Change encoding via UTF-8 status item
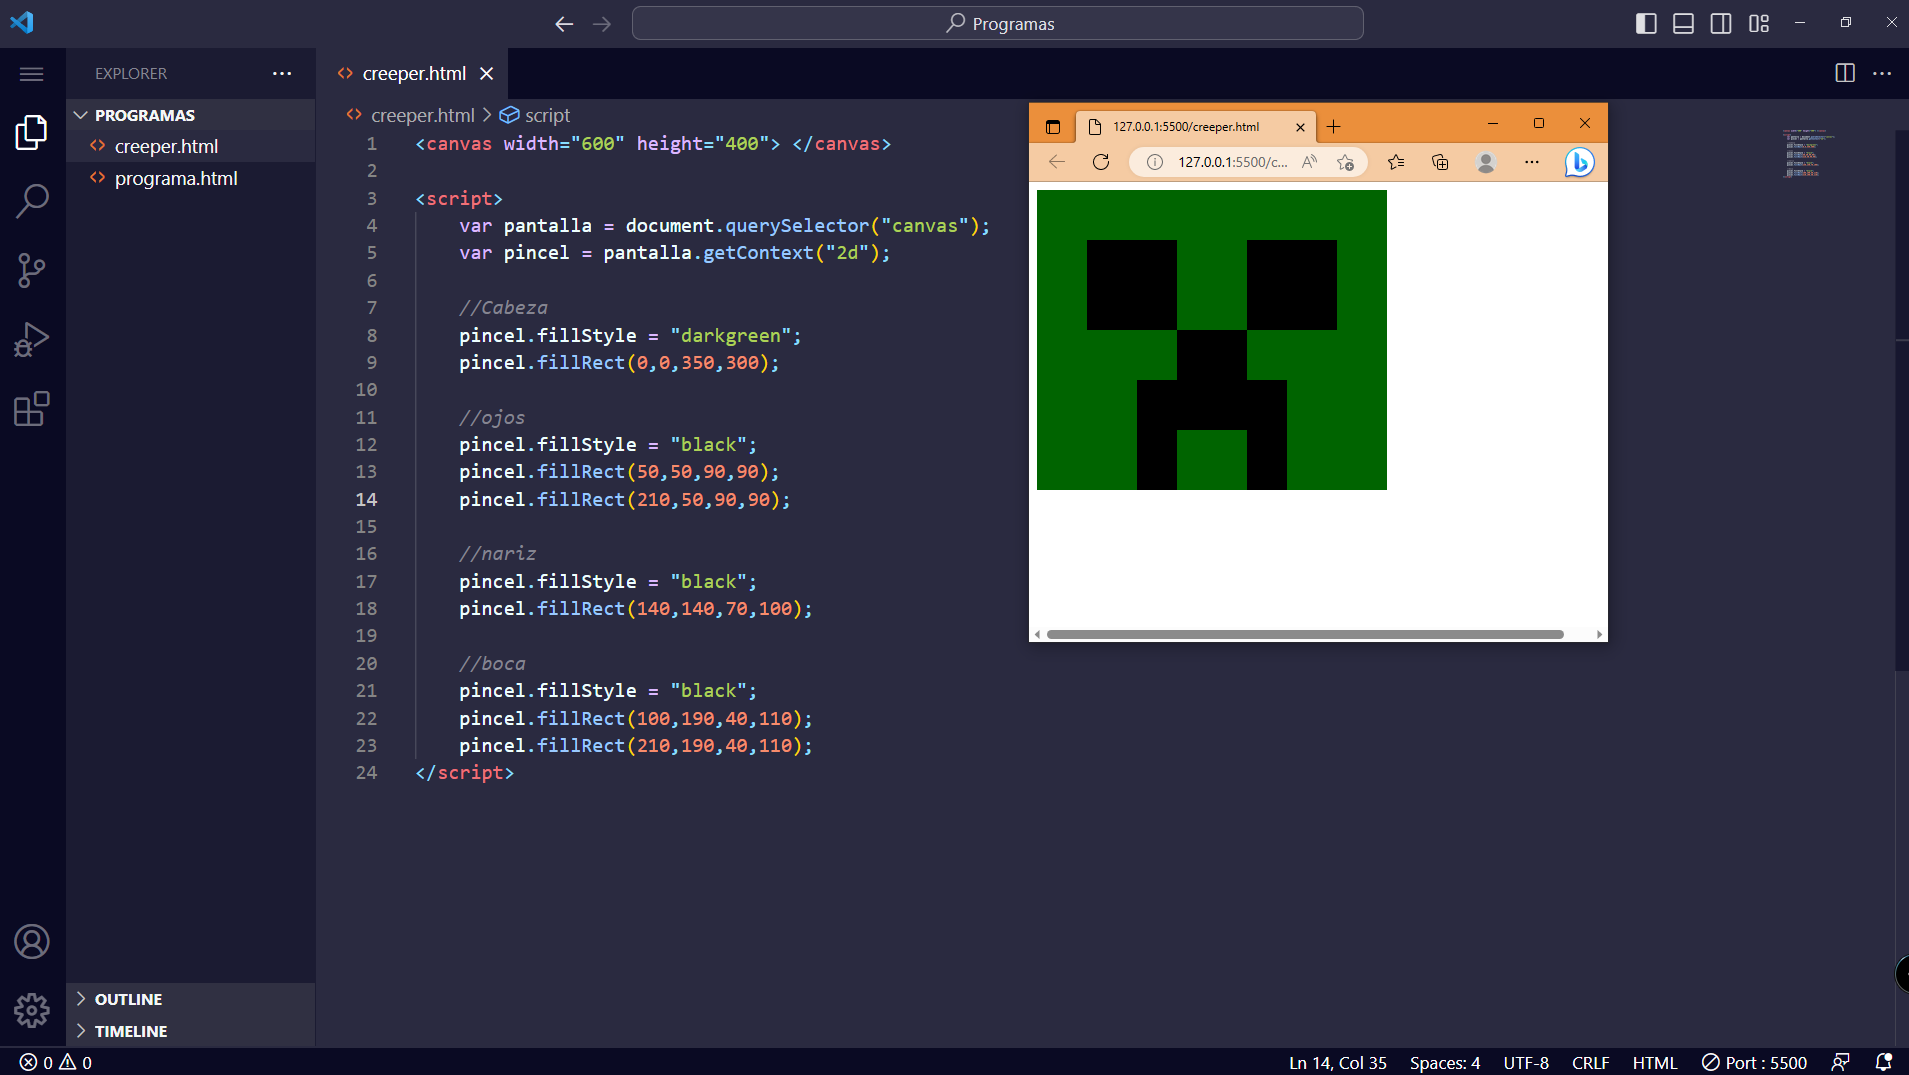1909x1075 pixels. [x=1526, y=1063]
